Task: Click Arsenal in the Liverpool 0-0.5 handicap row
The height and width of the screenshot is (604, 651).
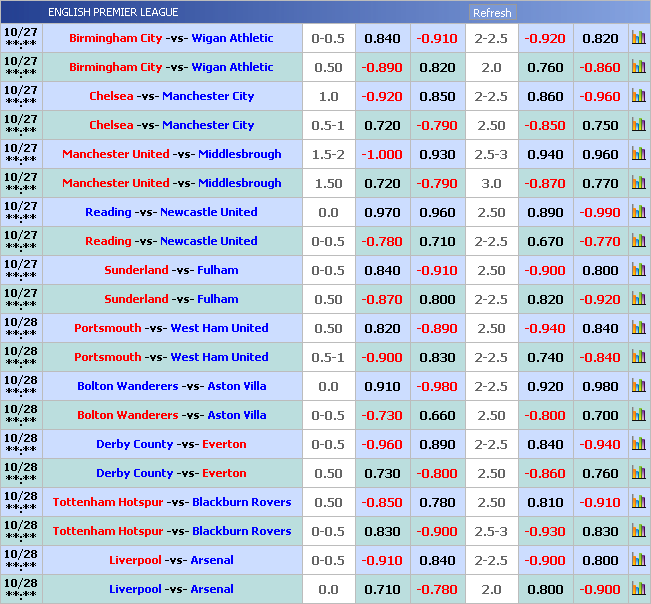Action: [x=211, y=561]
